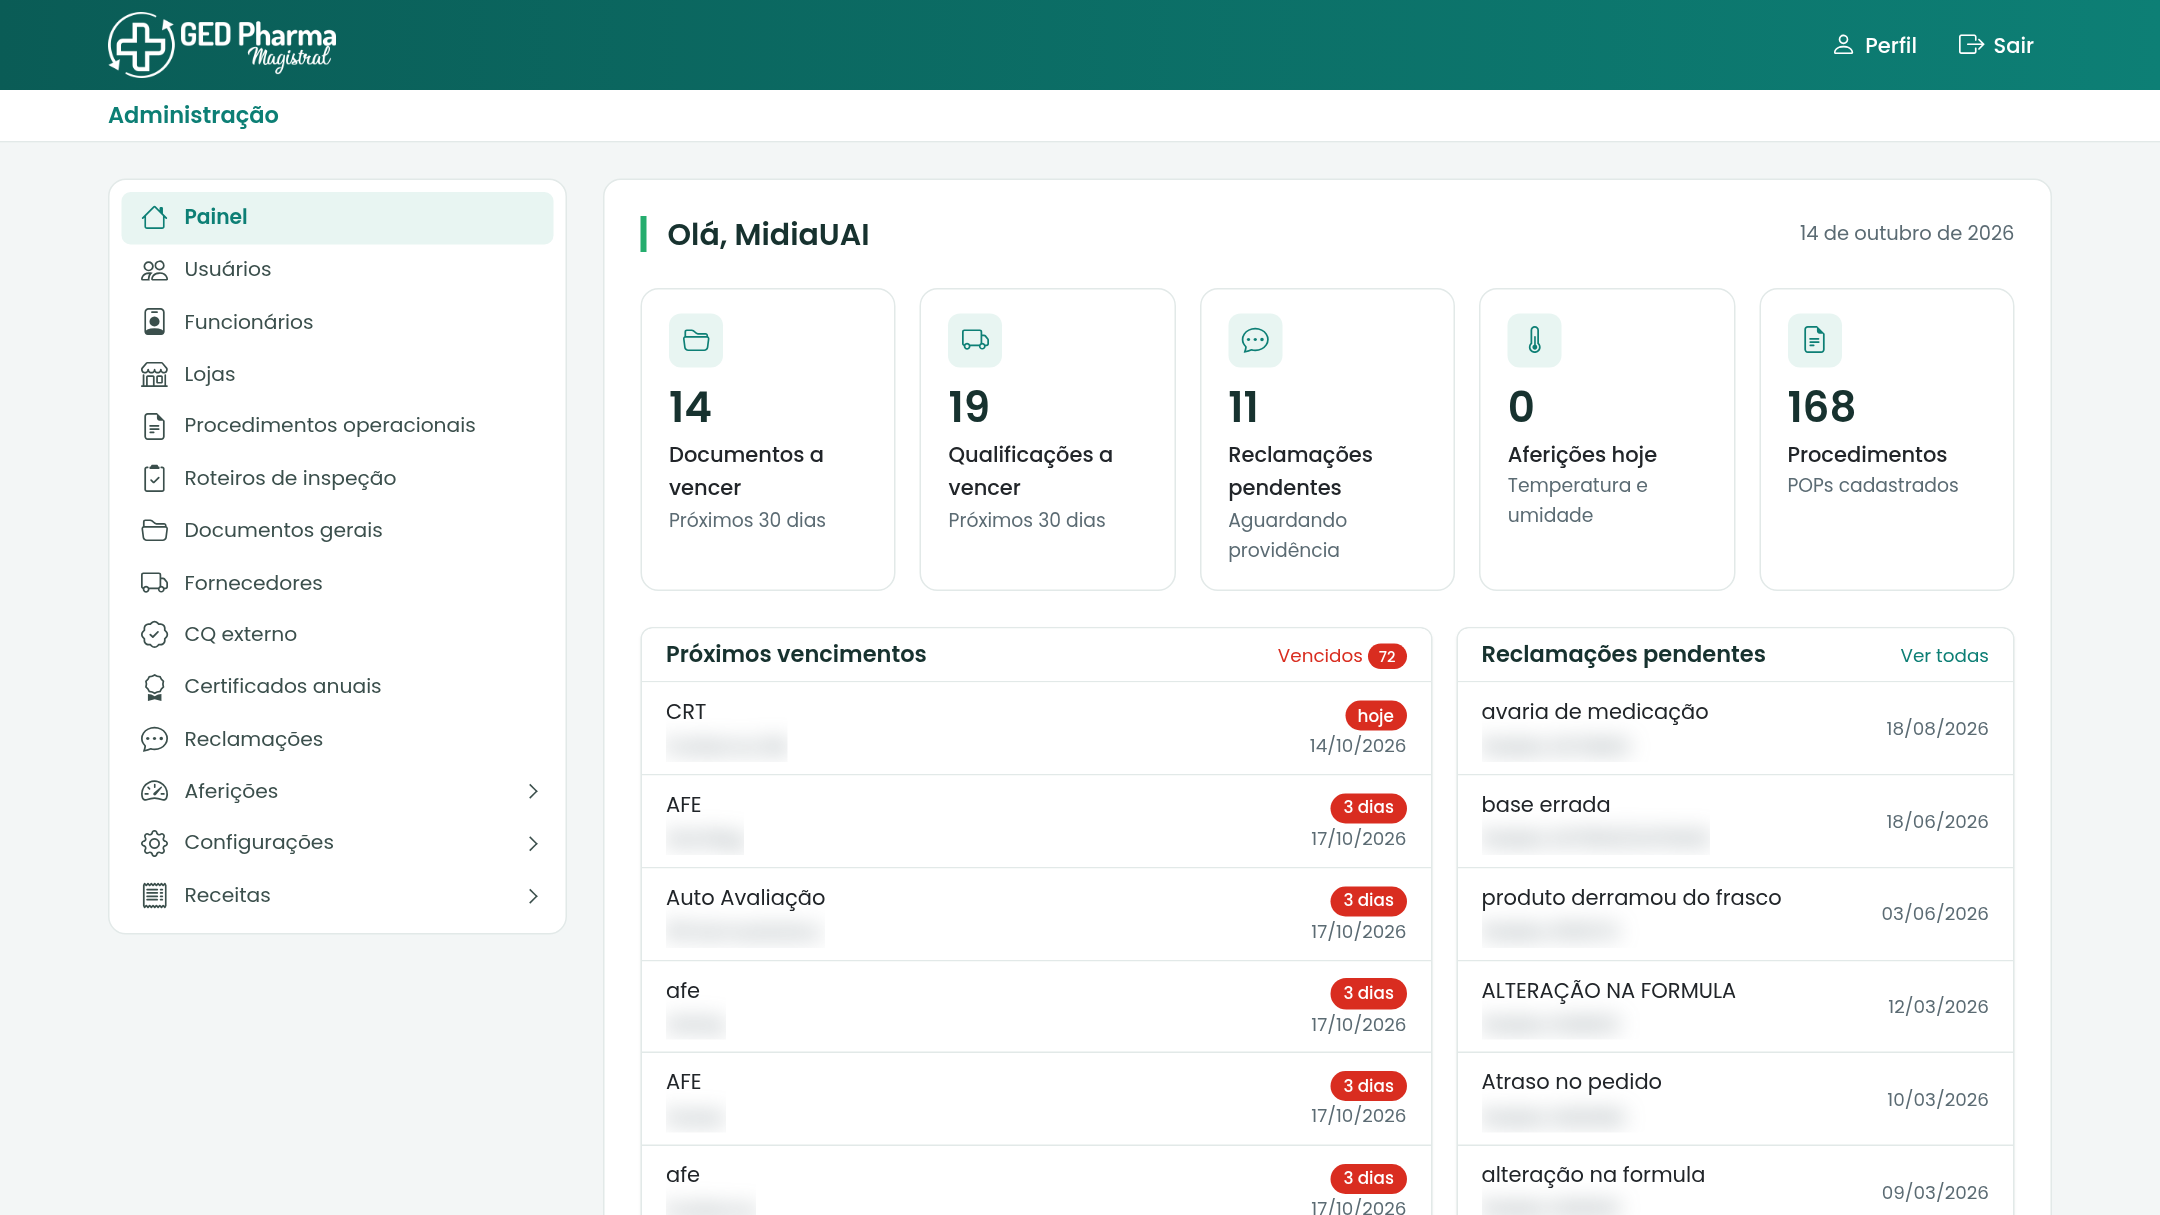Select the chat bubble icon on Reclamações pendentes card

click(x=1255, y=341)
